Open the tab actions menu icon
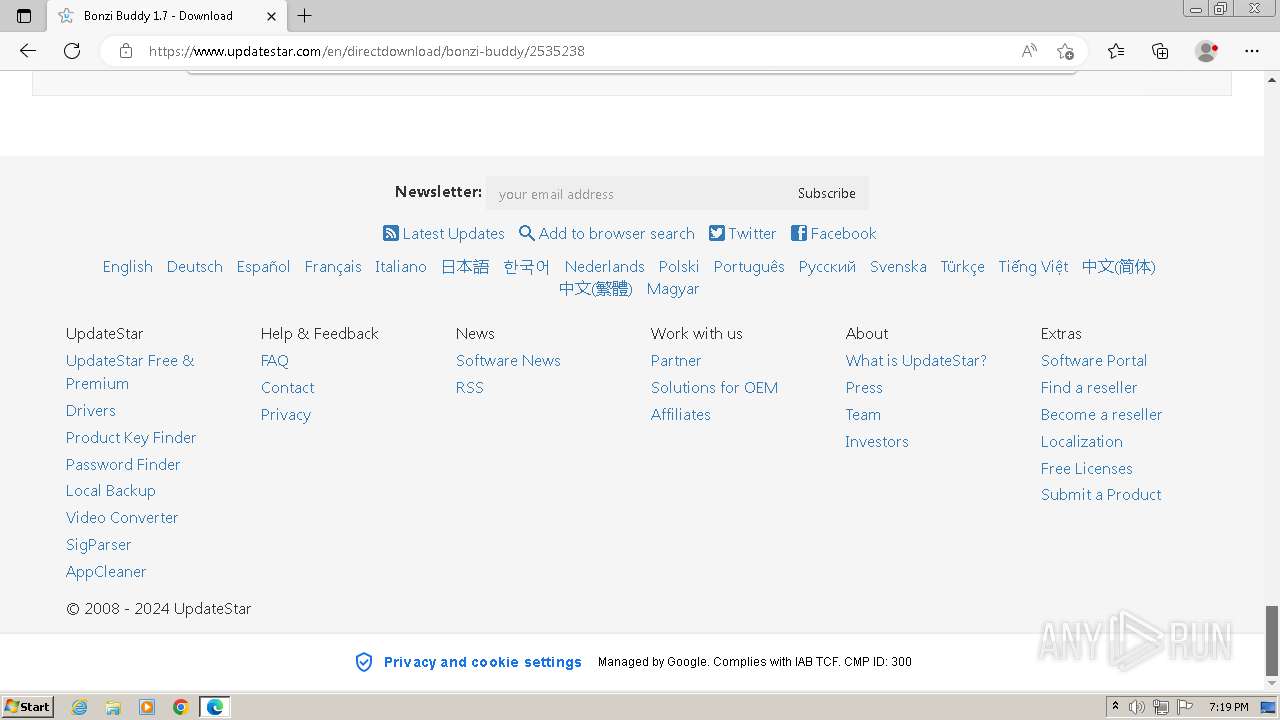The height and width of the screenshot is (720, 1280). coord(24,16)
